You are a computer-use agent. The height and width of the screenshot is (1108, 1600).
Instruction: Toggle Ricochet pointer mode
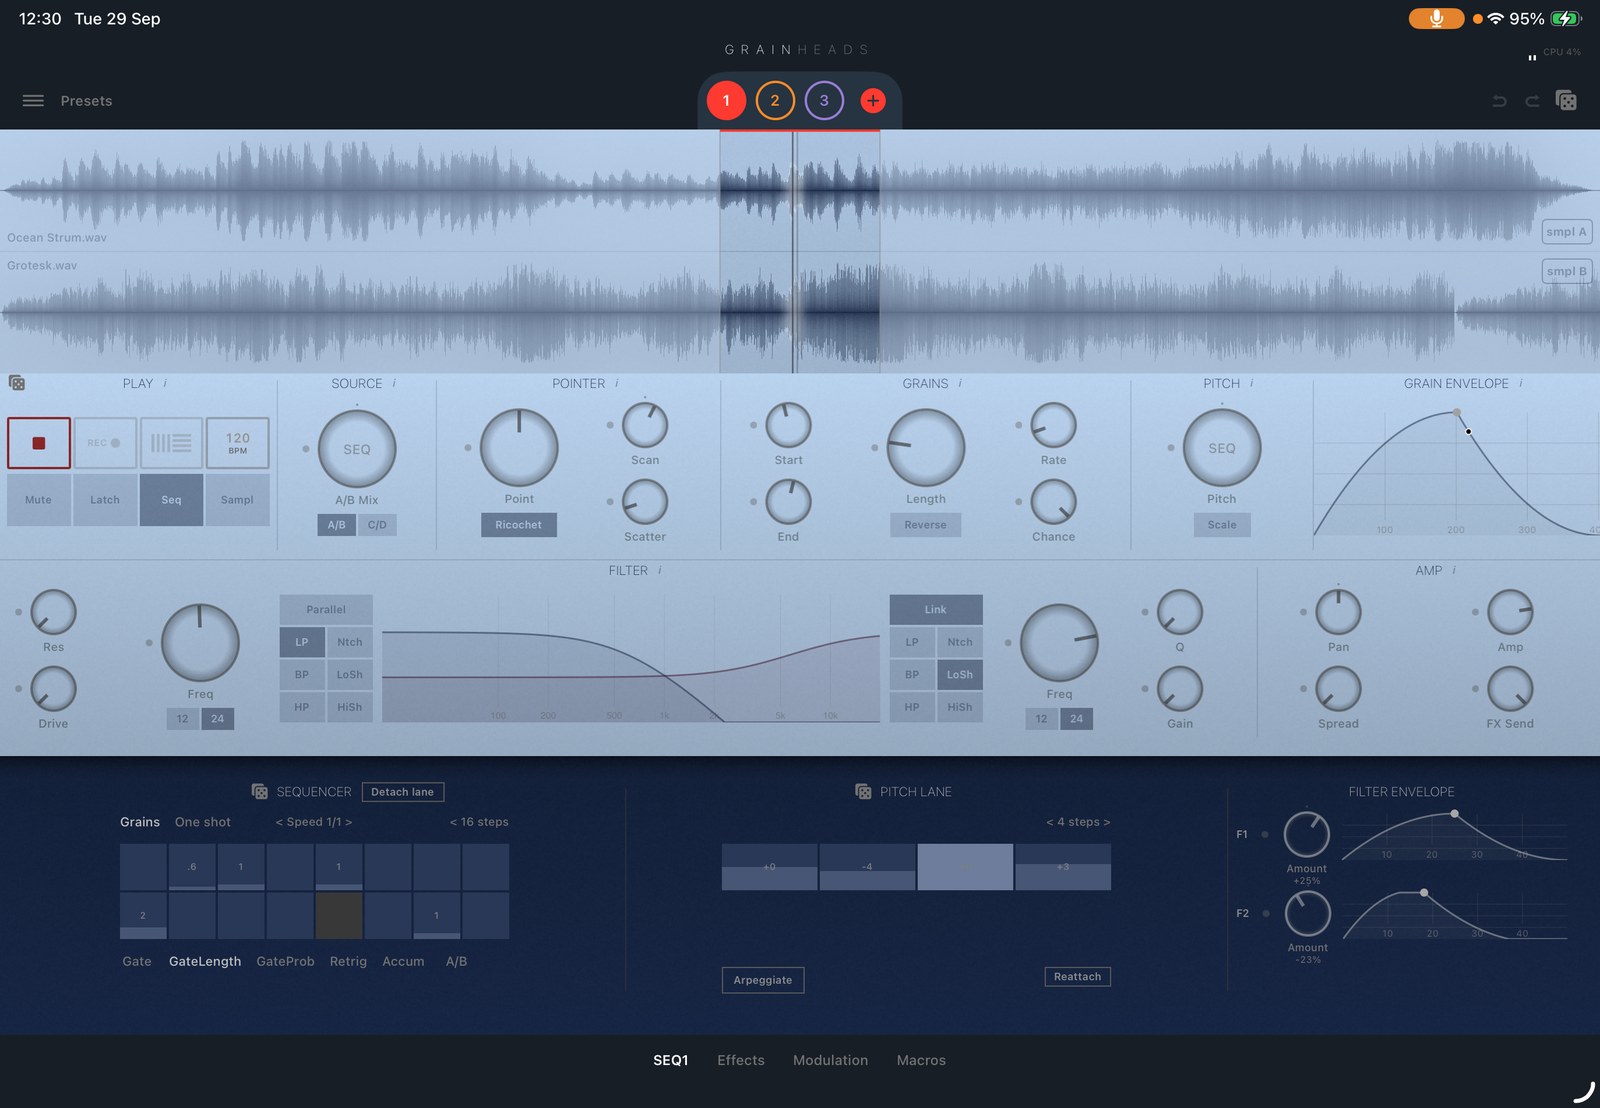click(518, 525)
